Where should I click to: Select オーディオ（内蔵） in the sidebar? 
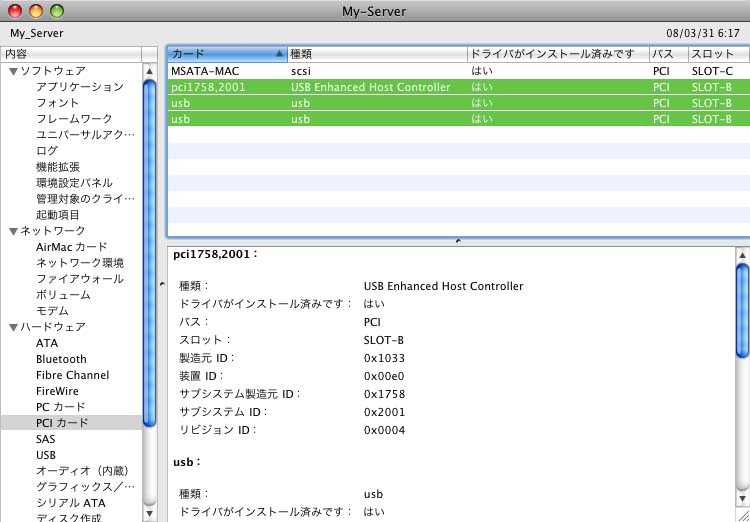[83, 471]
